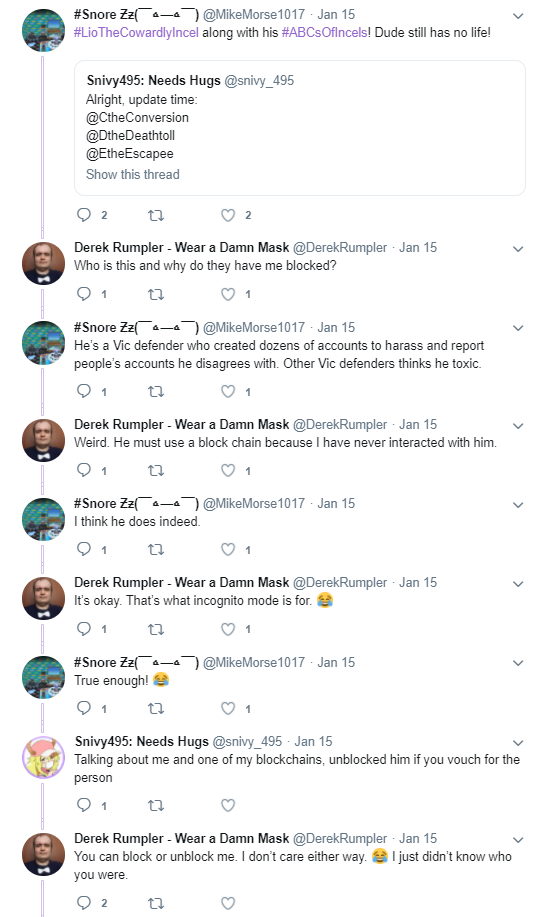Like the tweet "Who is this and why do they have me blocked?"
Image resolution: width=548 pixels, height=917 pixels.
228,294
